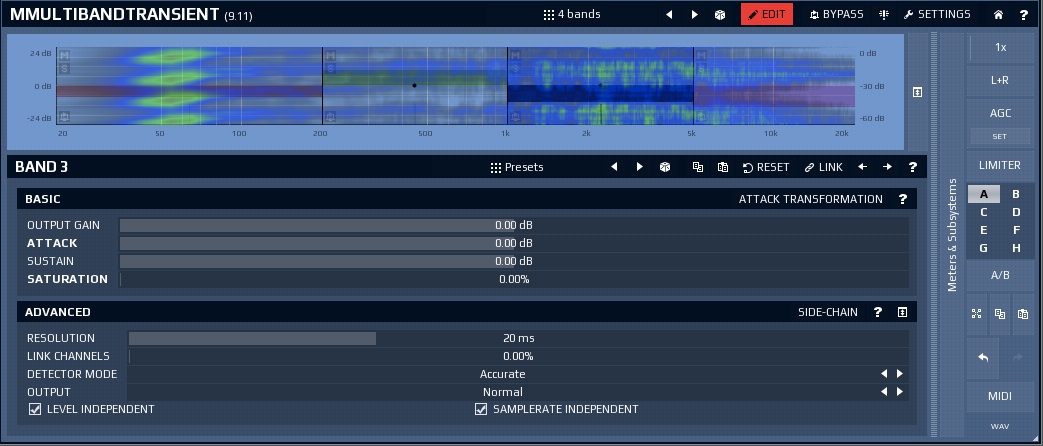Select preset slot F

pos(1016,230)
